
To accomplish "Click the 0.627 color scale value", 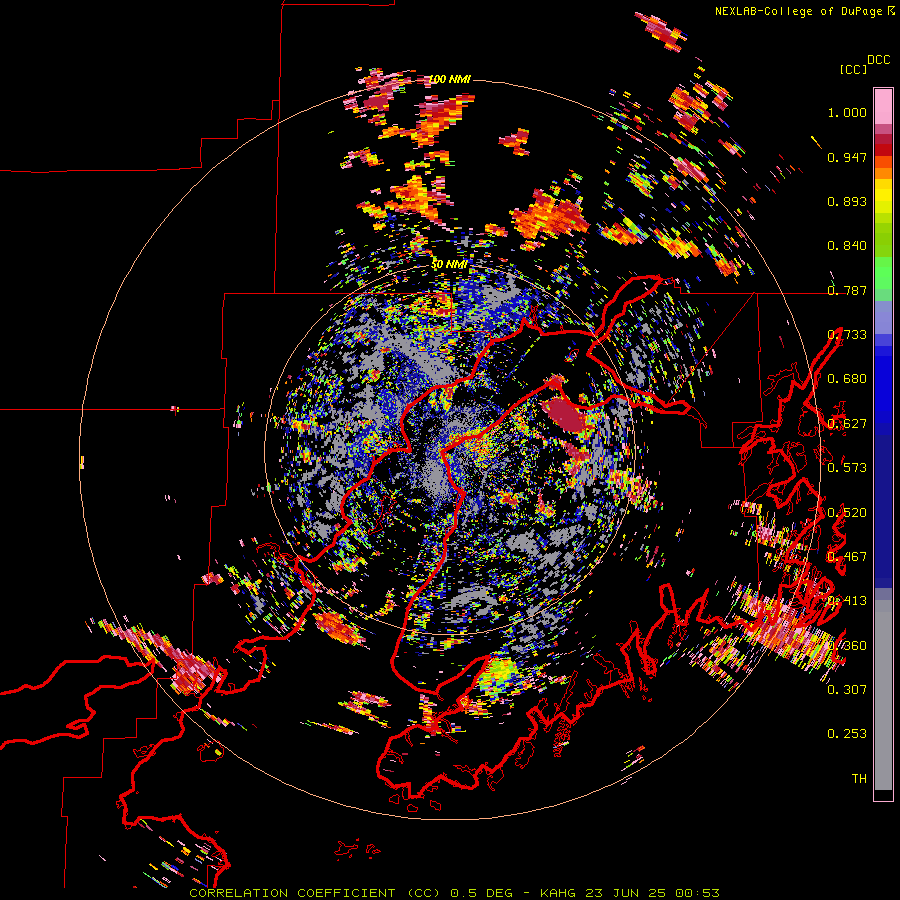I will (847, 424).
